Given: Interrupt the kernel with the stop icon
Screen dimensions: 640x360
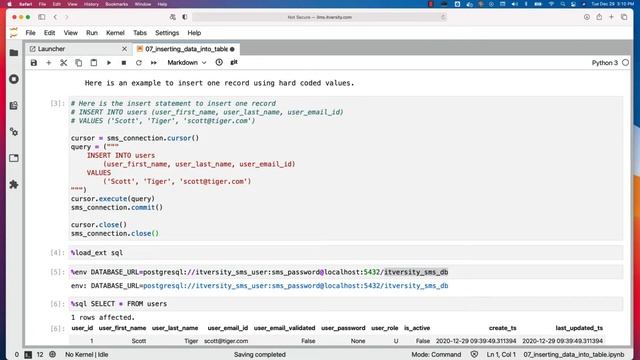Looking at the screenshot, I should [x=124, y=63].
